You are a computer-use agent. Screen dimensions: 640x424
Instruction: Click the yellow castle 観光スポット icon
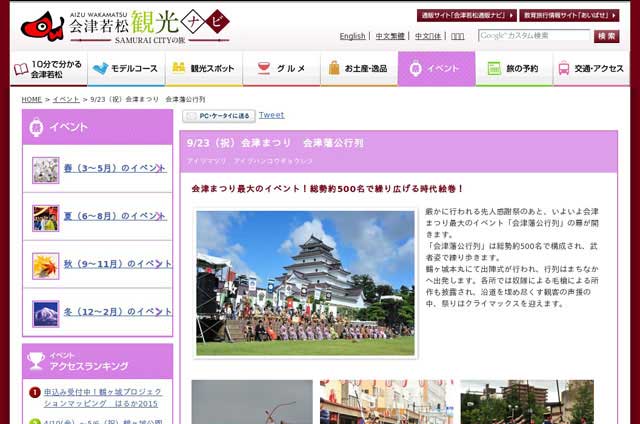click(x=178, y=67)
